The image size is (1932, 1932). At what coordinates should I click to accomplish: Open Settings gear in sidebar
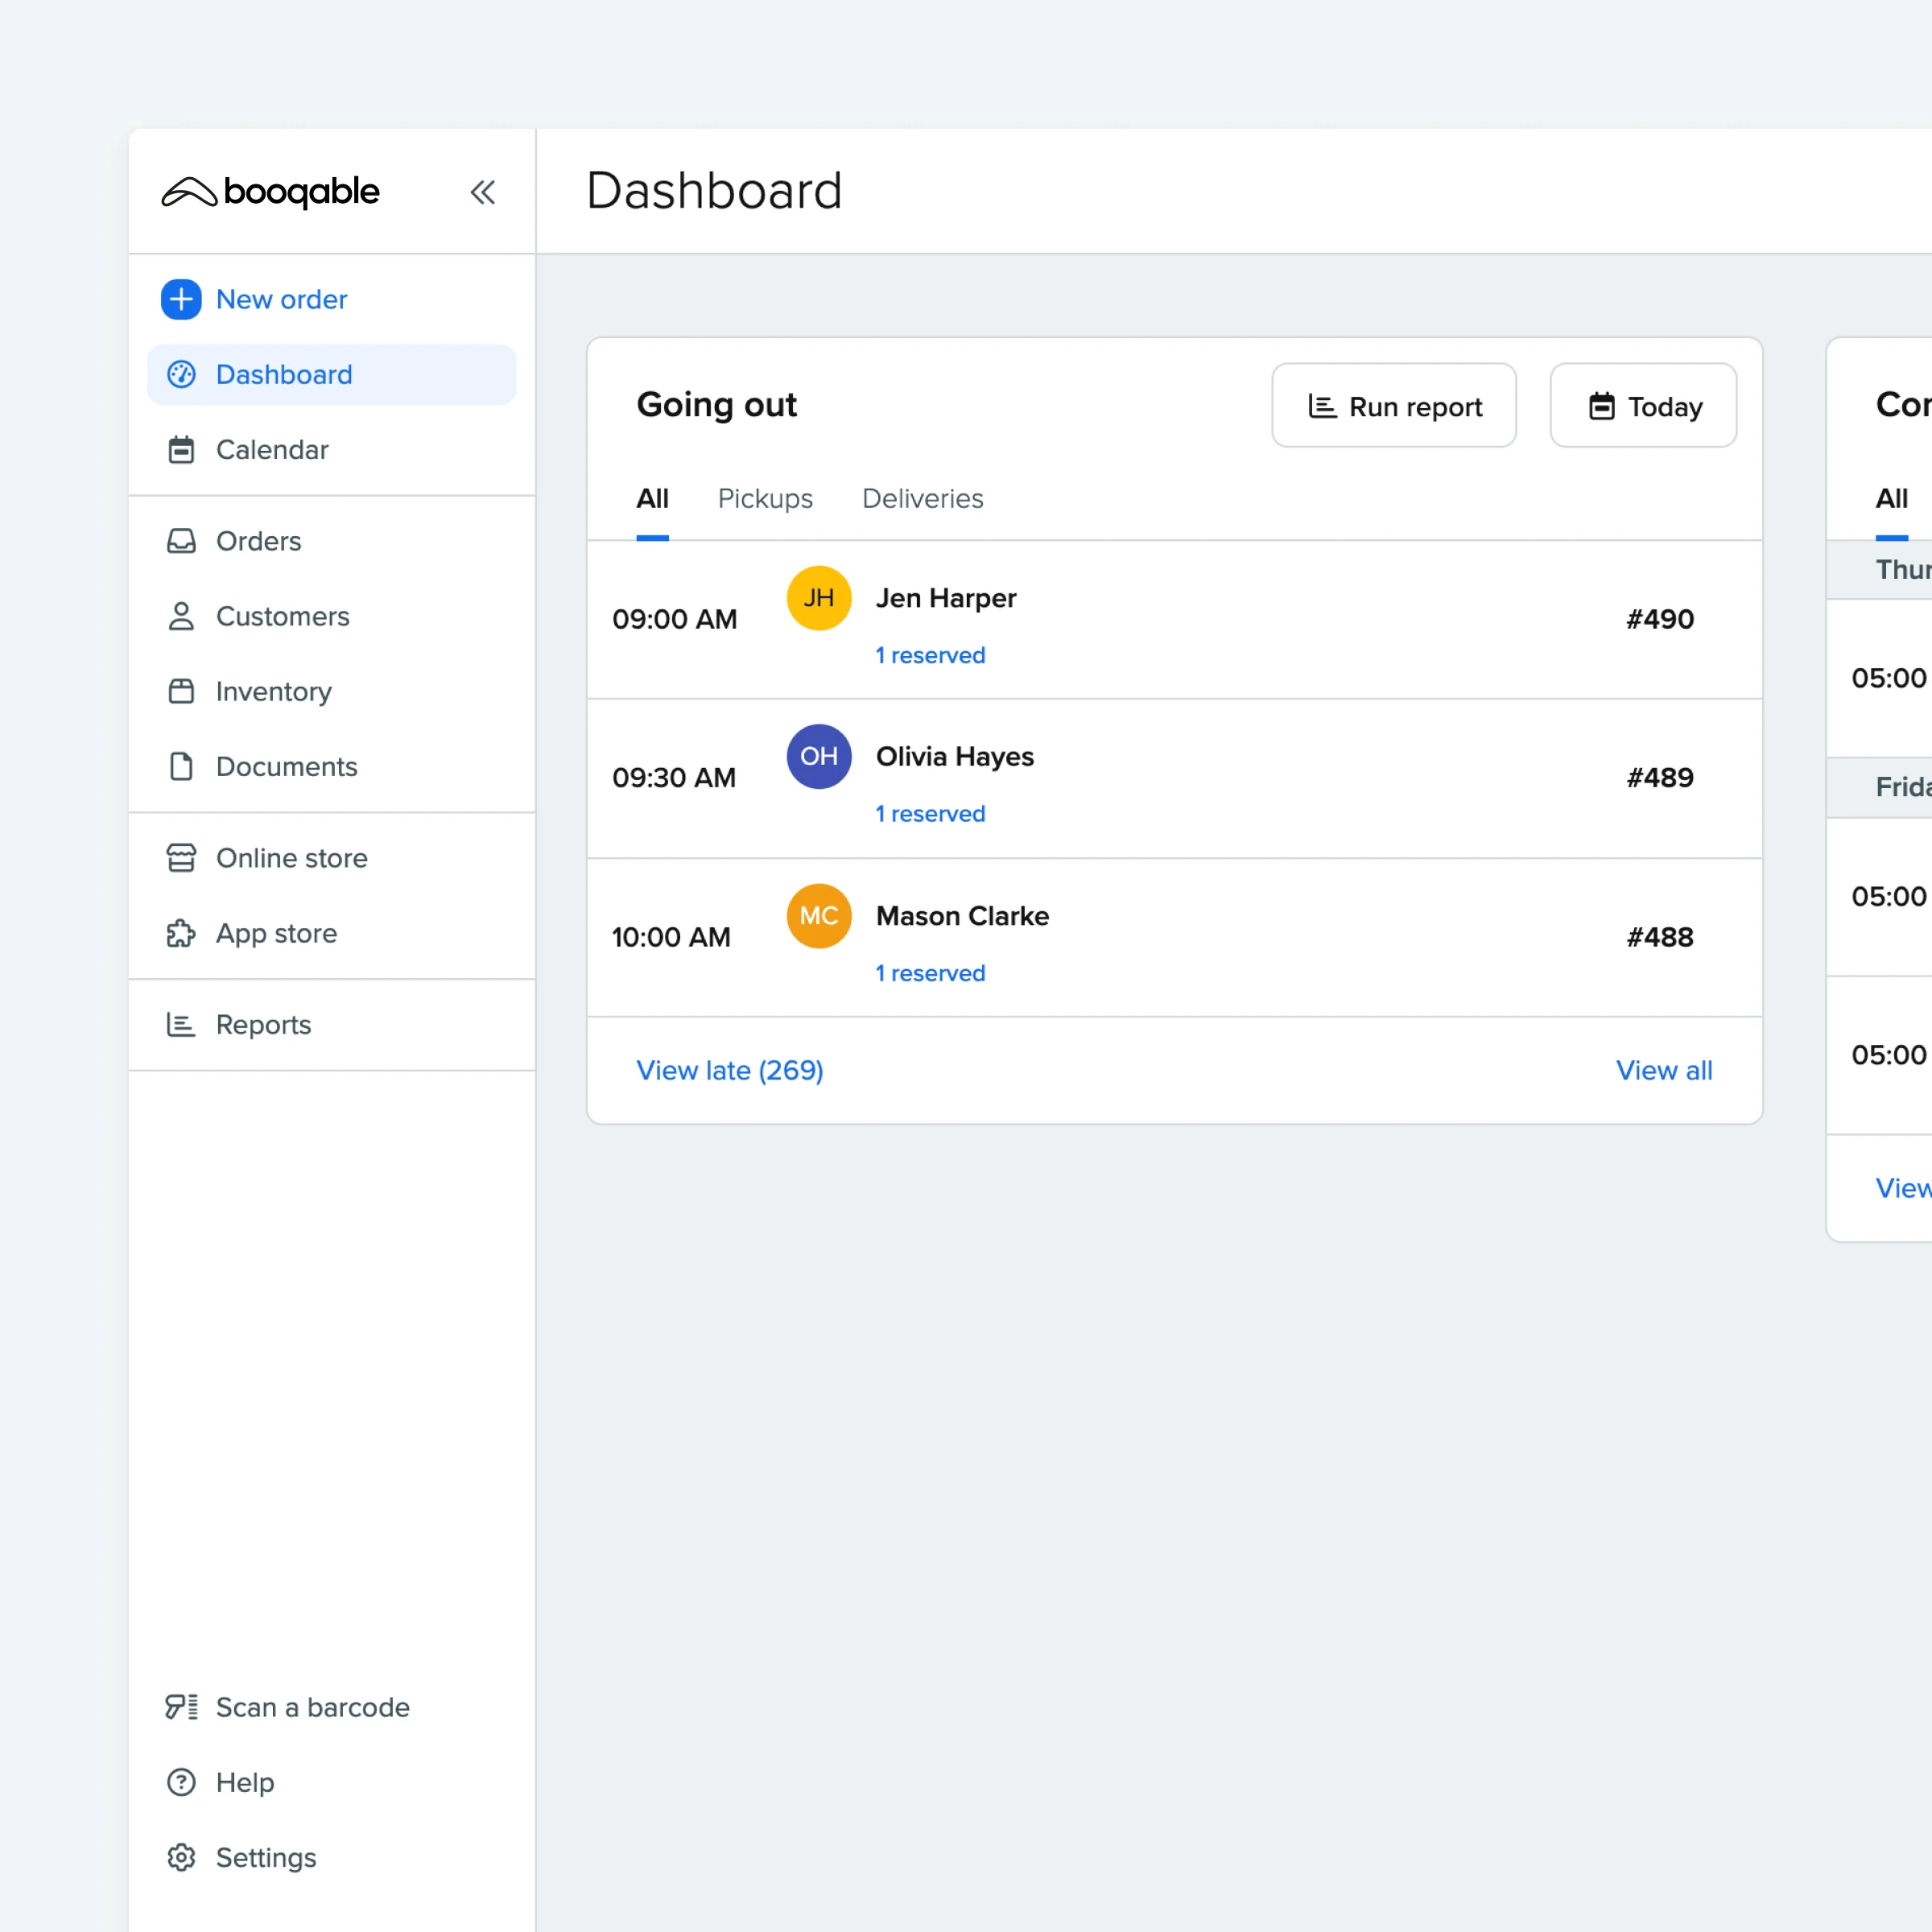181,1857
